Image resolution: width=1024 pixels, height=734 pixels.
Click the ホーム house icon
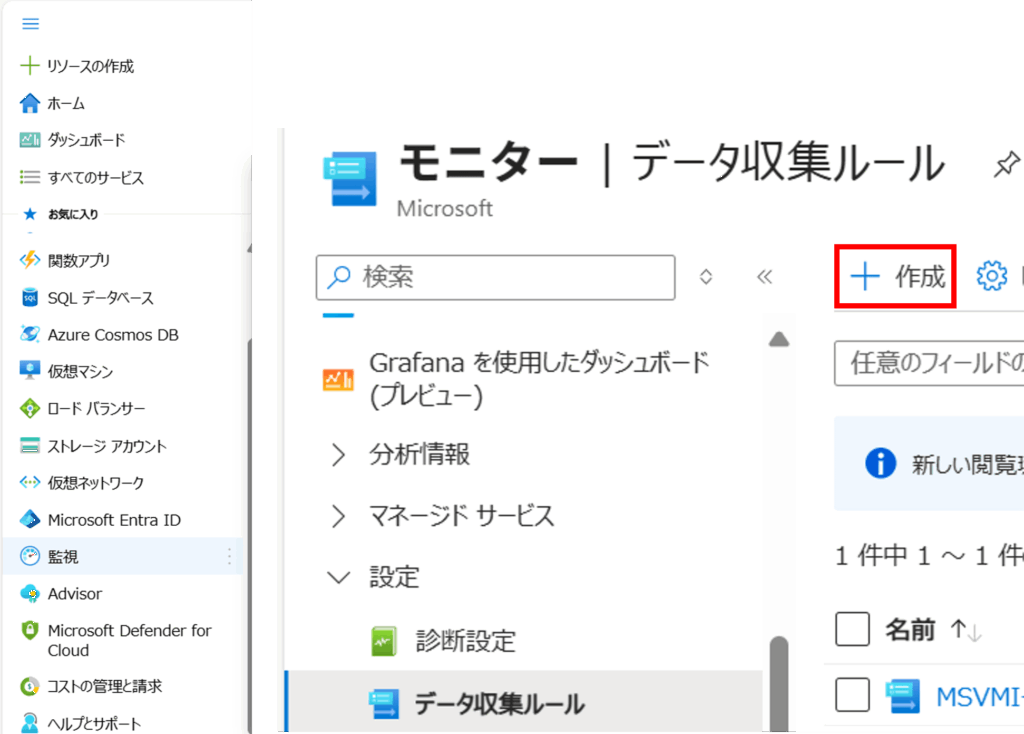pyautogui.click(x=30, y=103)
